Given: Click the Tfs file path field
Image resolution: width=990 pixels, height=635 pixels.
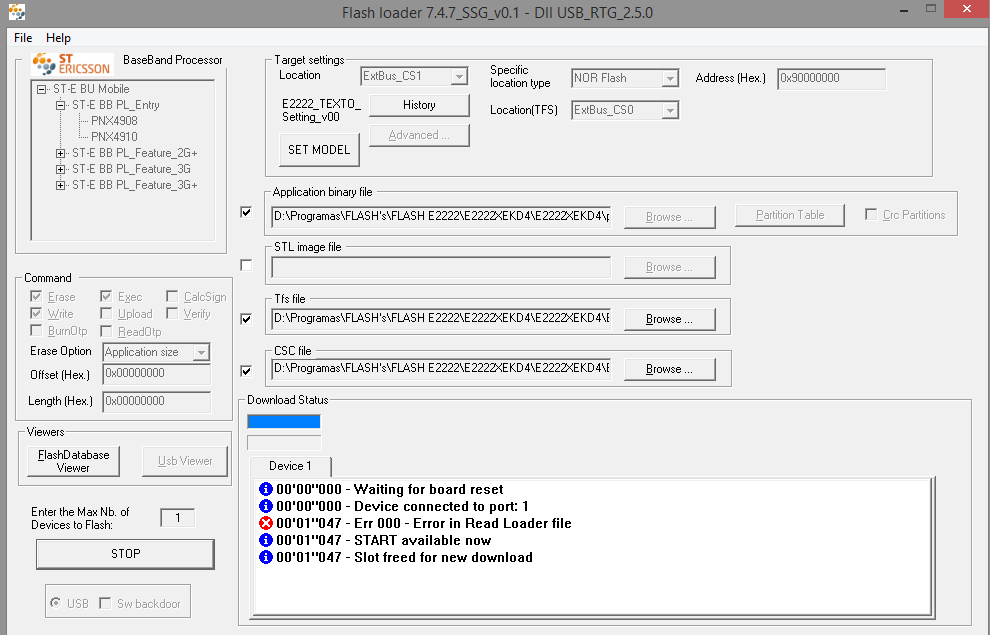Looking at the screenshot, I should coord(441,319).
